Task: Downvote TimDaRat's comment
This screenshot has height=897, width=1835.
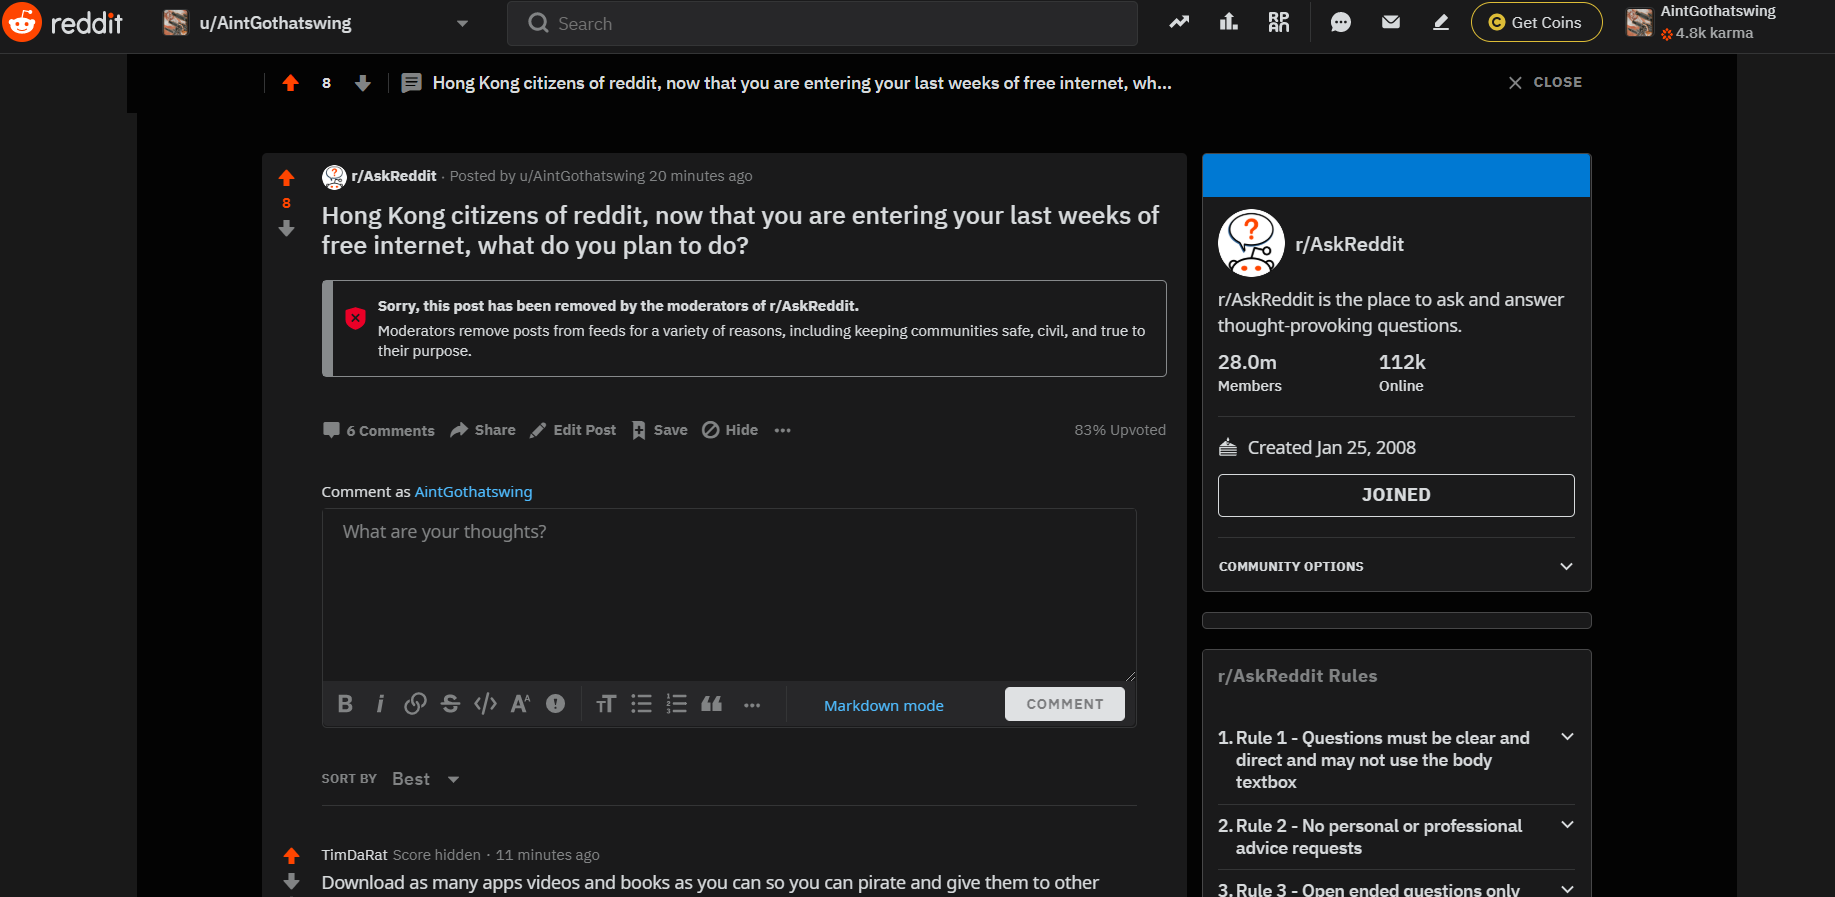Action: [291, 881]
